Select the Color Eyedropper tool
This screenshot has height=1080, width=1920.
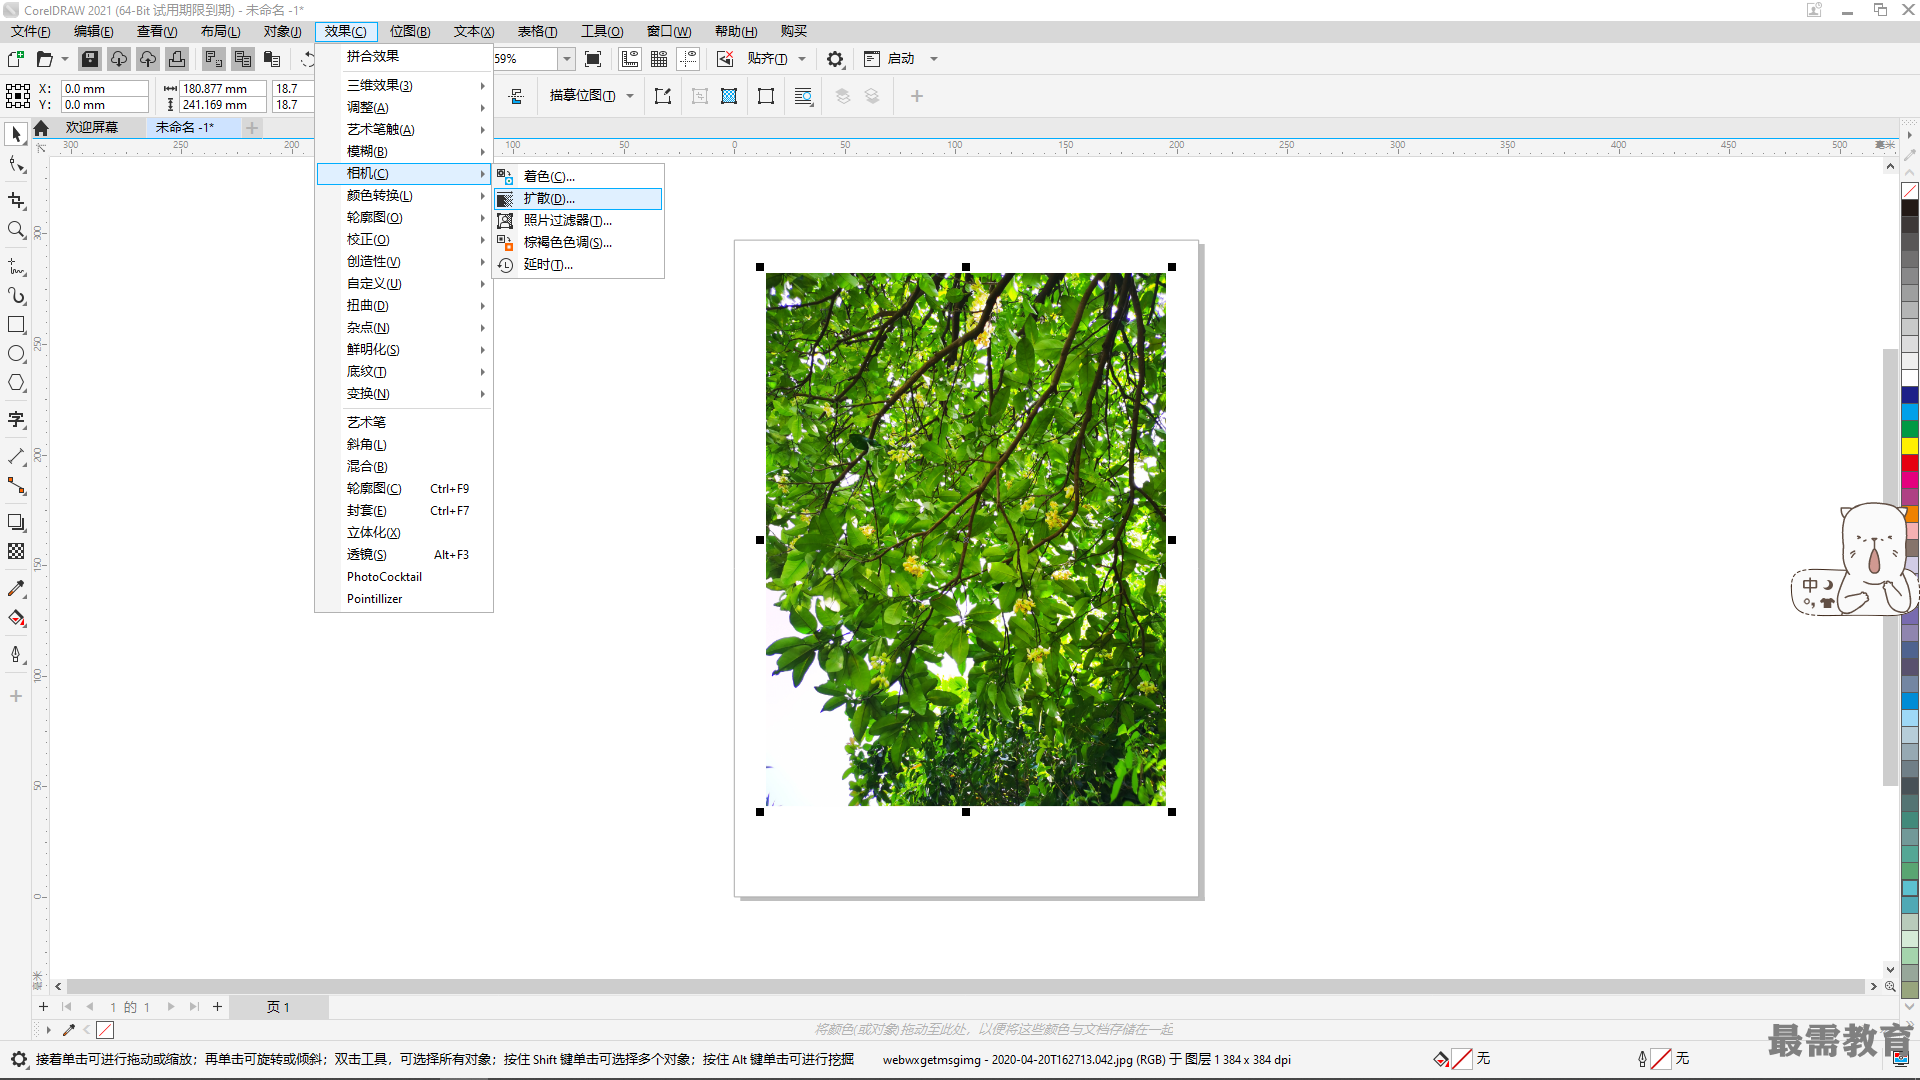coord(16,589)
